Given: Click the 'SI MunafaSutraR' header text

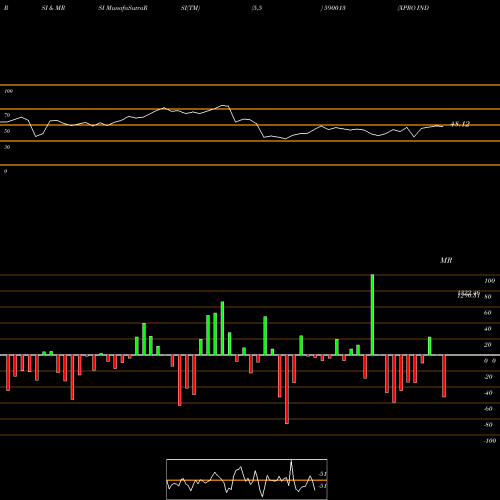Looking at the screenshot, I should coord(123,8).
